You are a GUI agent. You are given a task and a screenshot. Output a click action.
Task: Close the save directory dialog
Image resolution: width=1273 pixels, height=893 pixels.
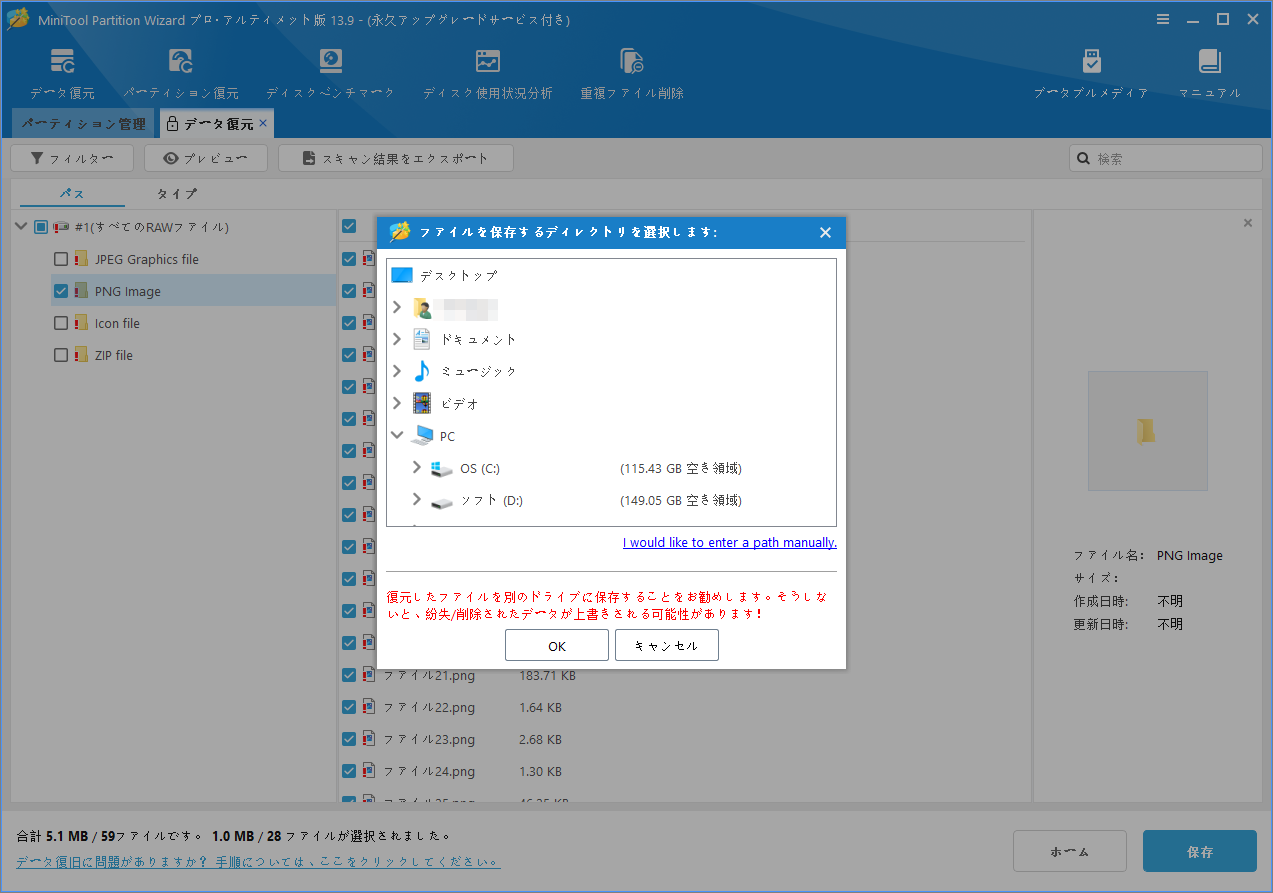tap(825, 232)
